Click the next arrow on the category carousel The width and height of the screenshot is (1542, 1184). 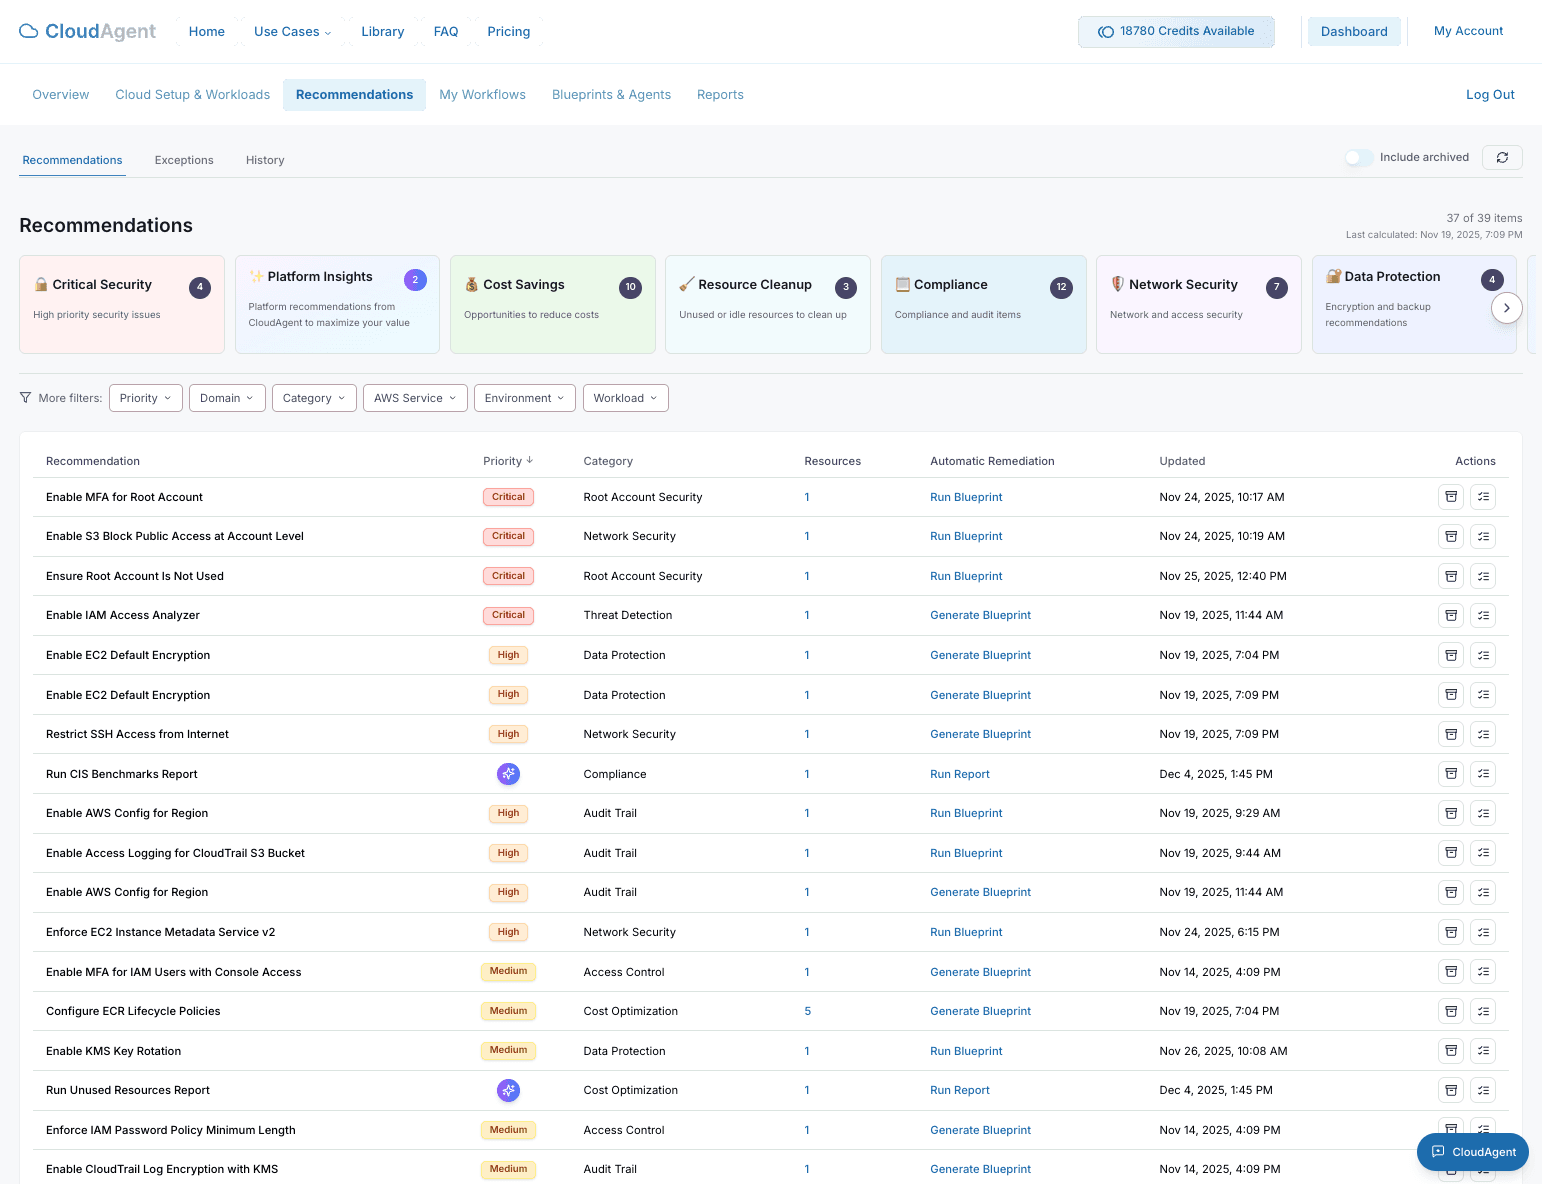[1506, 308]
